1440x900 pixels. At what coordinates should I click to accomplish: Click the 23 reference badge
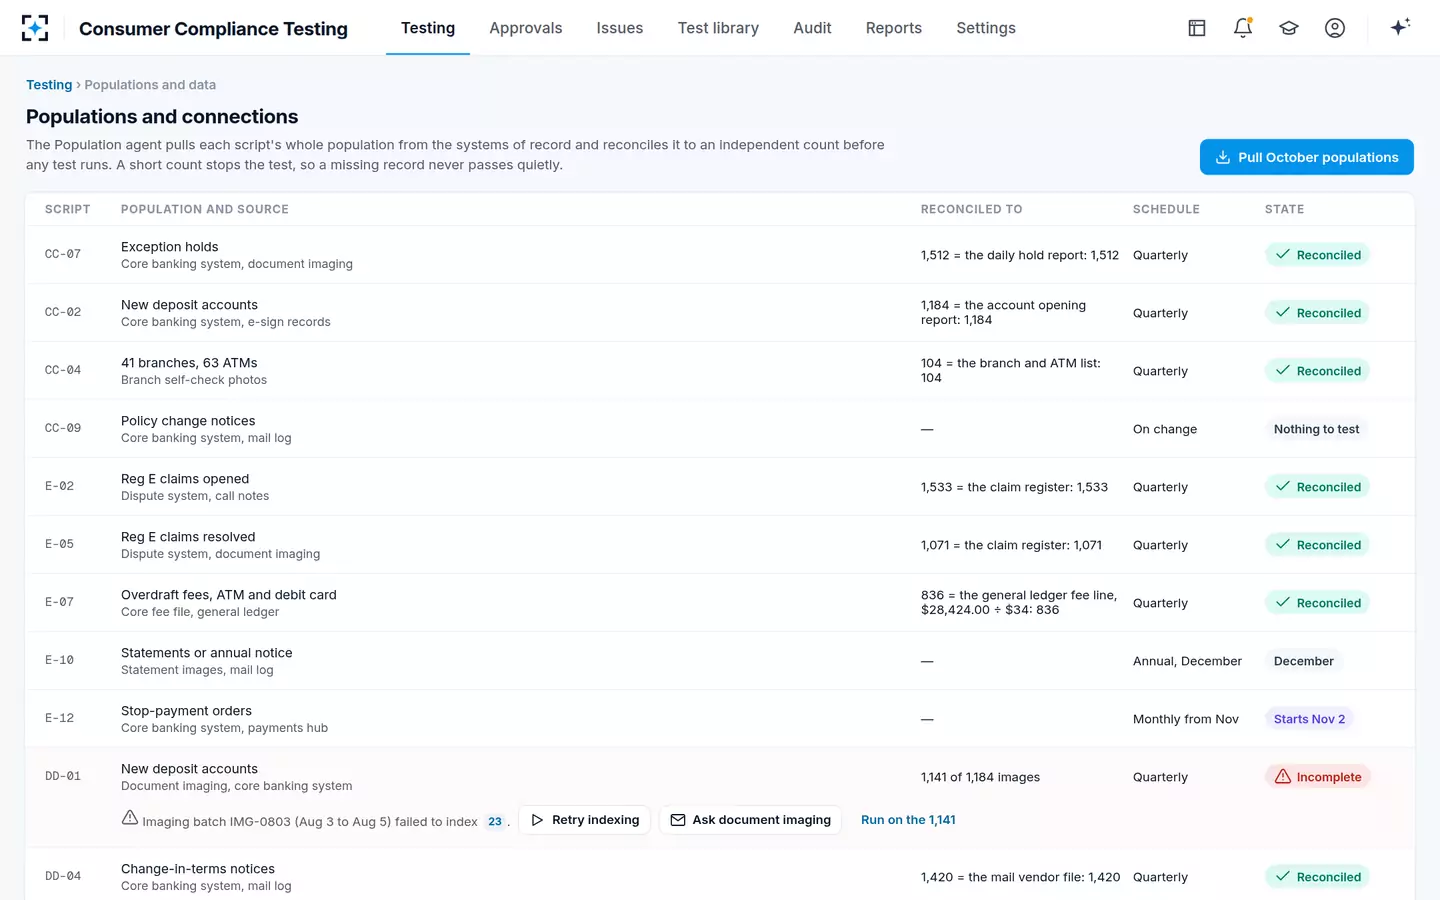[x=495, y=821]
